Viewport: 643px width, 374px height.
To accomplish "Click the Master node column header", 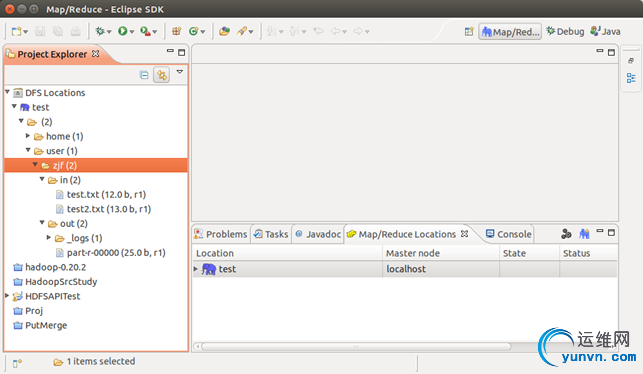I will point(441,253).
